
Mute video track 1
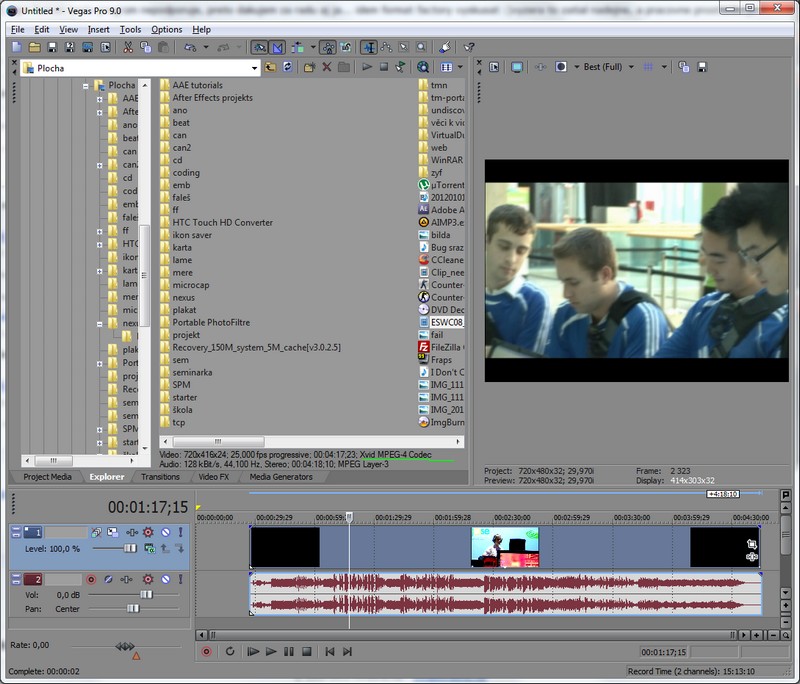click(x=165, y=533)
